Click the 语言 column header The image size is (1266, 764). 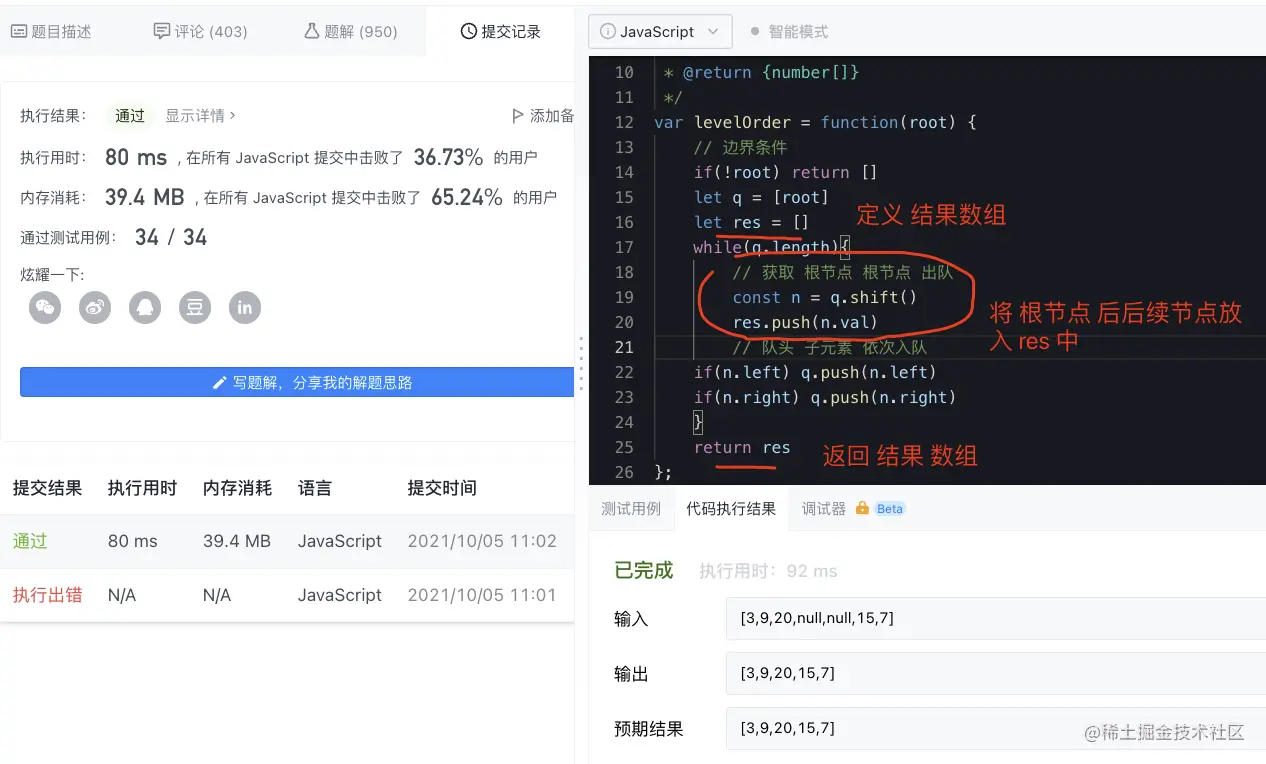315,488
